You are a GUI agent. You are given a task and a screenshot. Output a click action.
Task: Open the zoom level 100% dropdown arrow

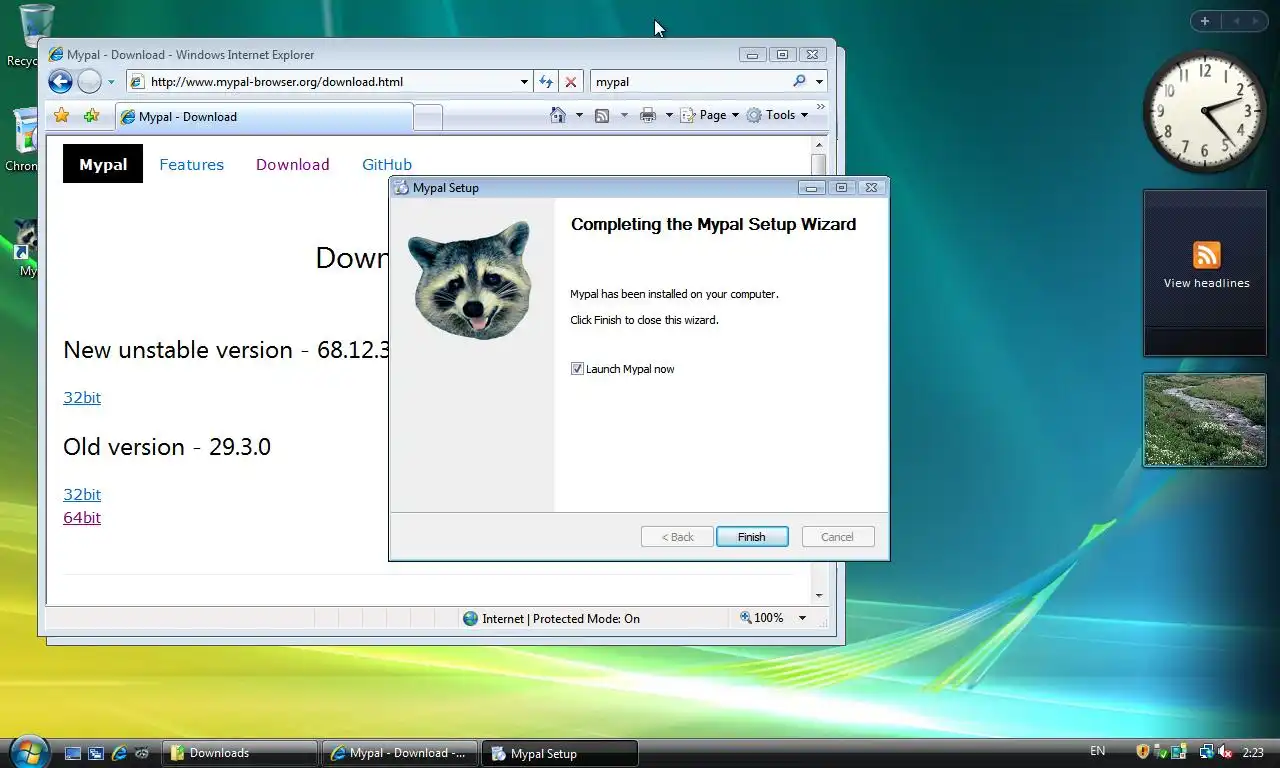pyautogui.click(x=802, y=618)
